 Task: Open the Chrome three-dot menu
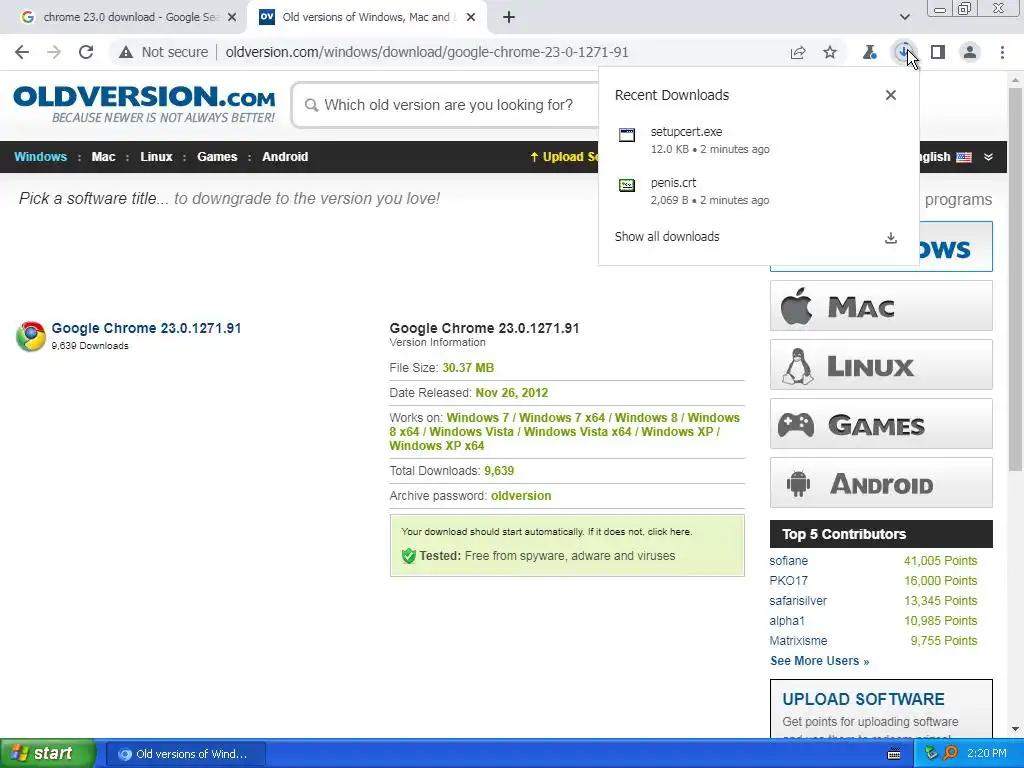[x=1002, y=52]
